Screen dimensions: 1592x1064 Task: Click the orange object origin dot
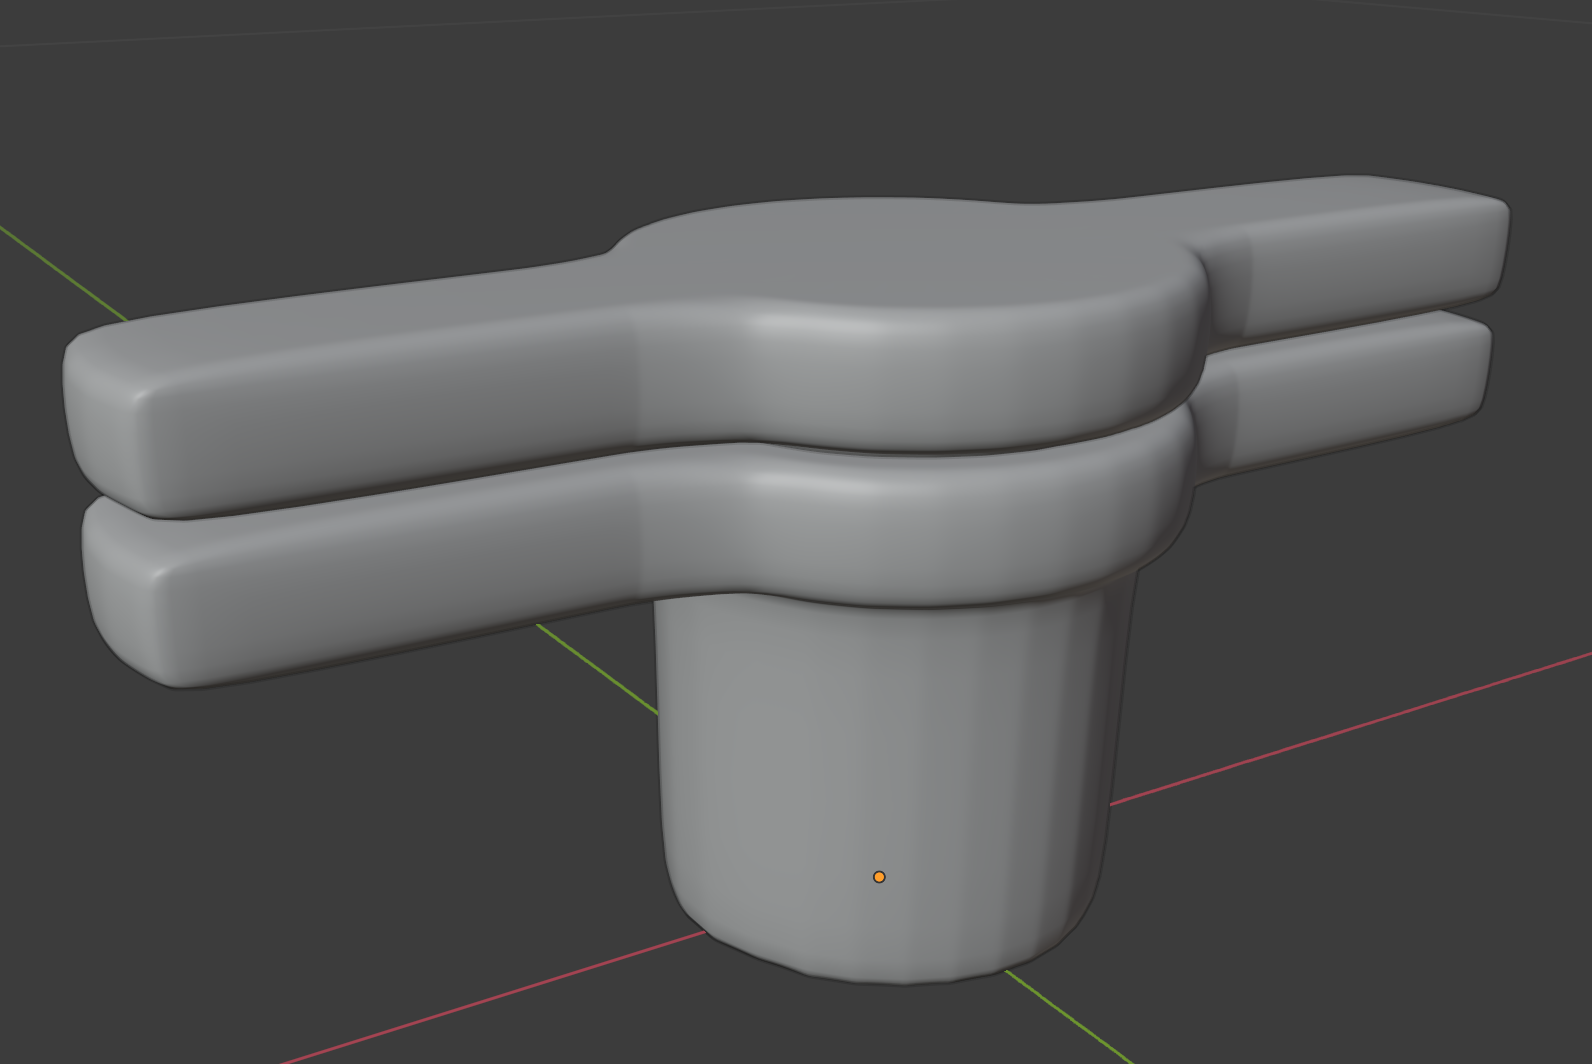coord(879,877)
